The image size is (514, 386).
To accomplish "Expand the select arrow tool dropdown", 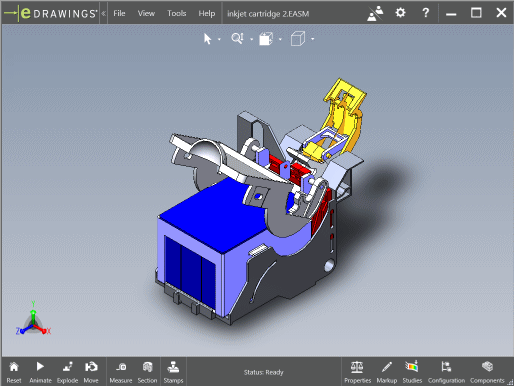I will click(219, 39).
